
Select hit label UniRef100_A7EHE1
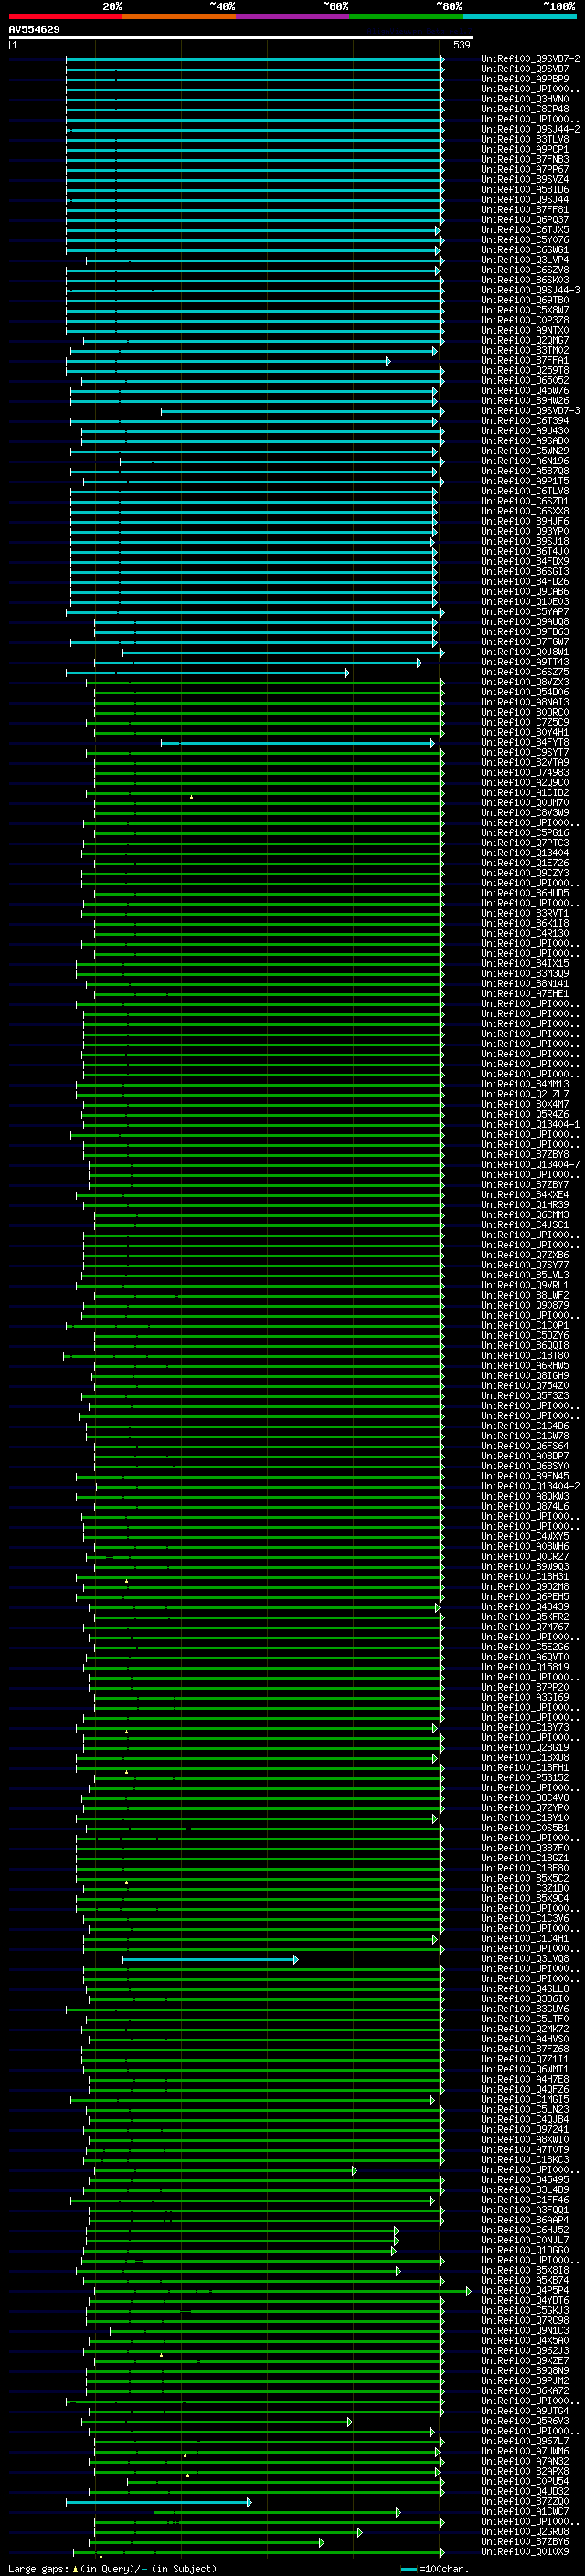525,994
